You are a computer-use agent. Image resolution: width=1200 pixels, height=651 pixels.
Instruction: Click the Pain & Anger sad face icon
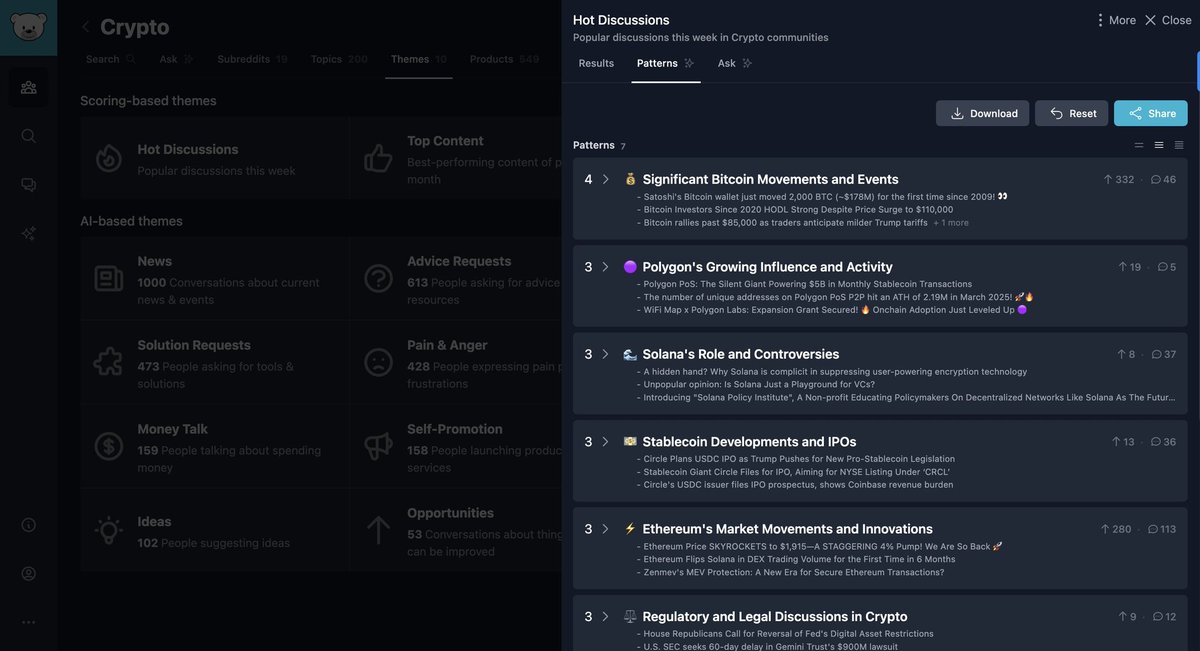pyautogui.click(x=378, y=362)
